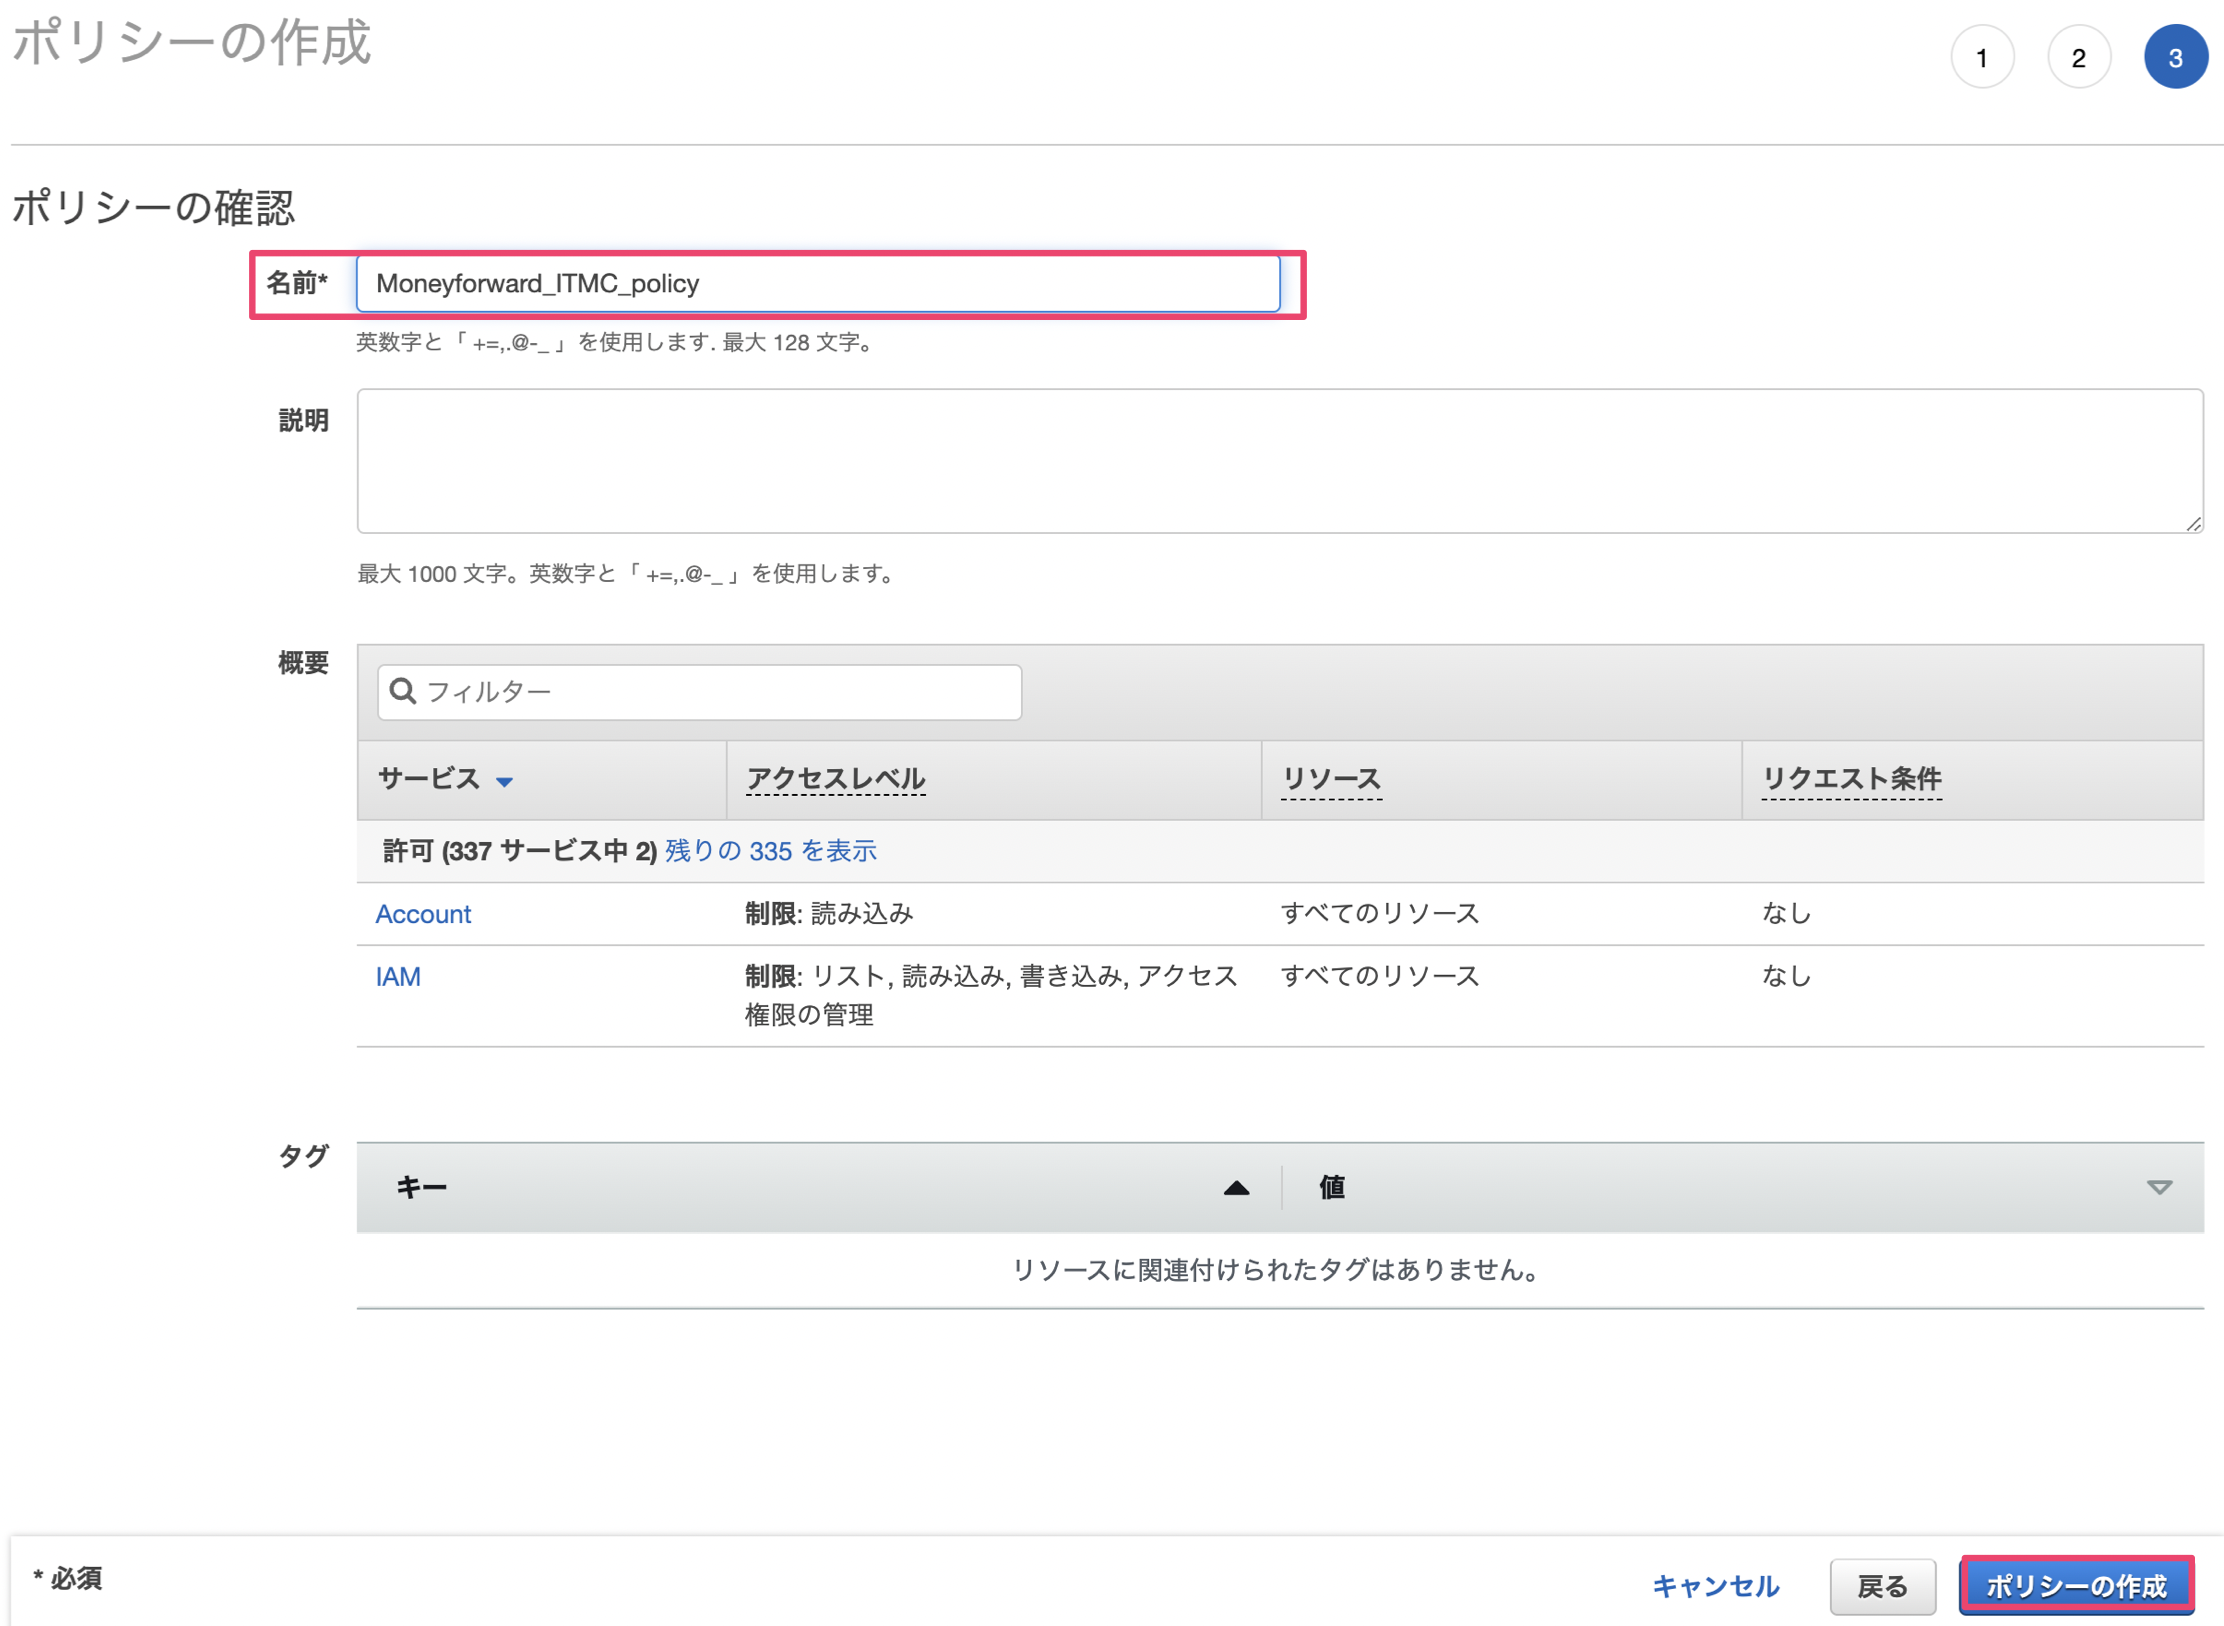The height and width of the screenshot is (1626, 2224).
Task: Sort tags by key ascending arrow
Action: (1236, 1188)
